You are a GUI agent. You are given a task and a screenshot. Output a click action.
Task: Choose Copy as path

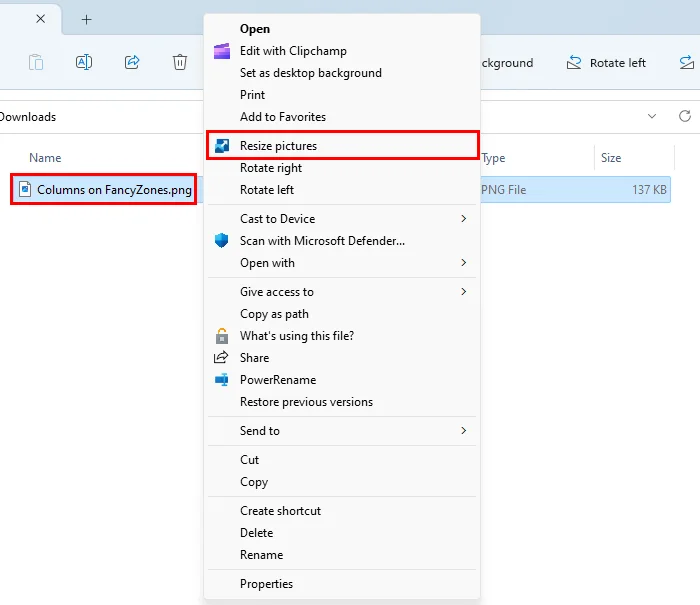(274, 314)
